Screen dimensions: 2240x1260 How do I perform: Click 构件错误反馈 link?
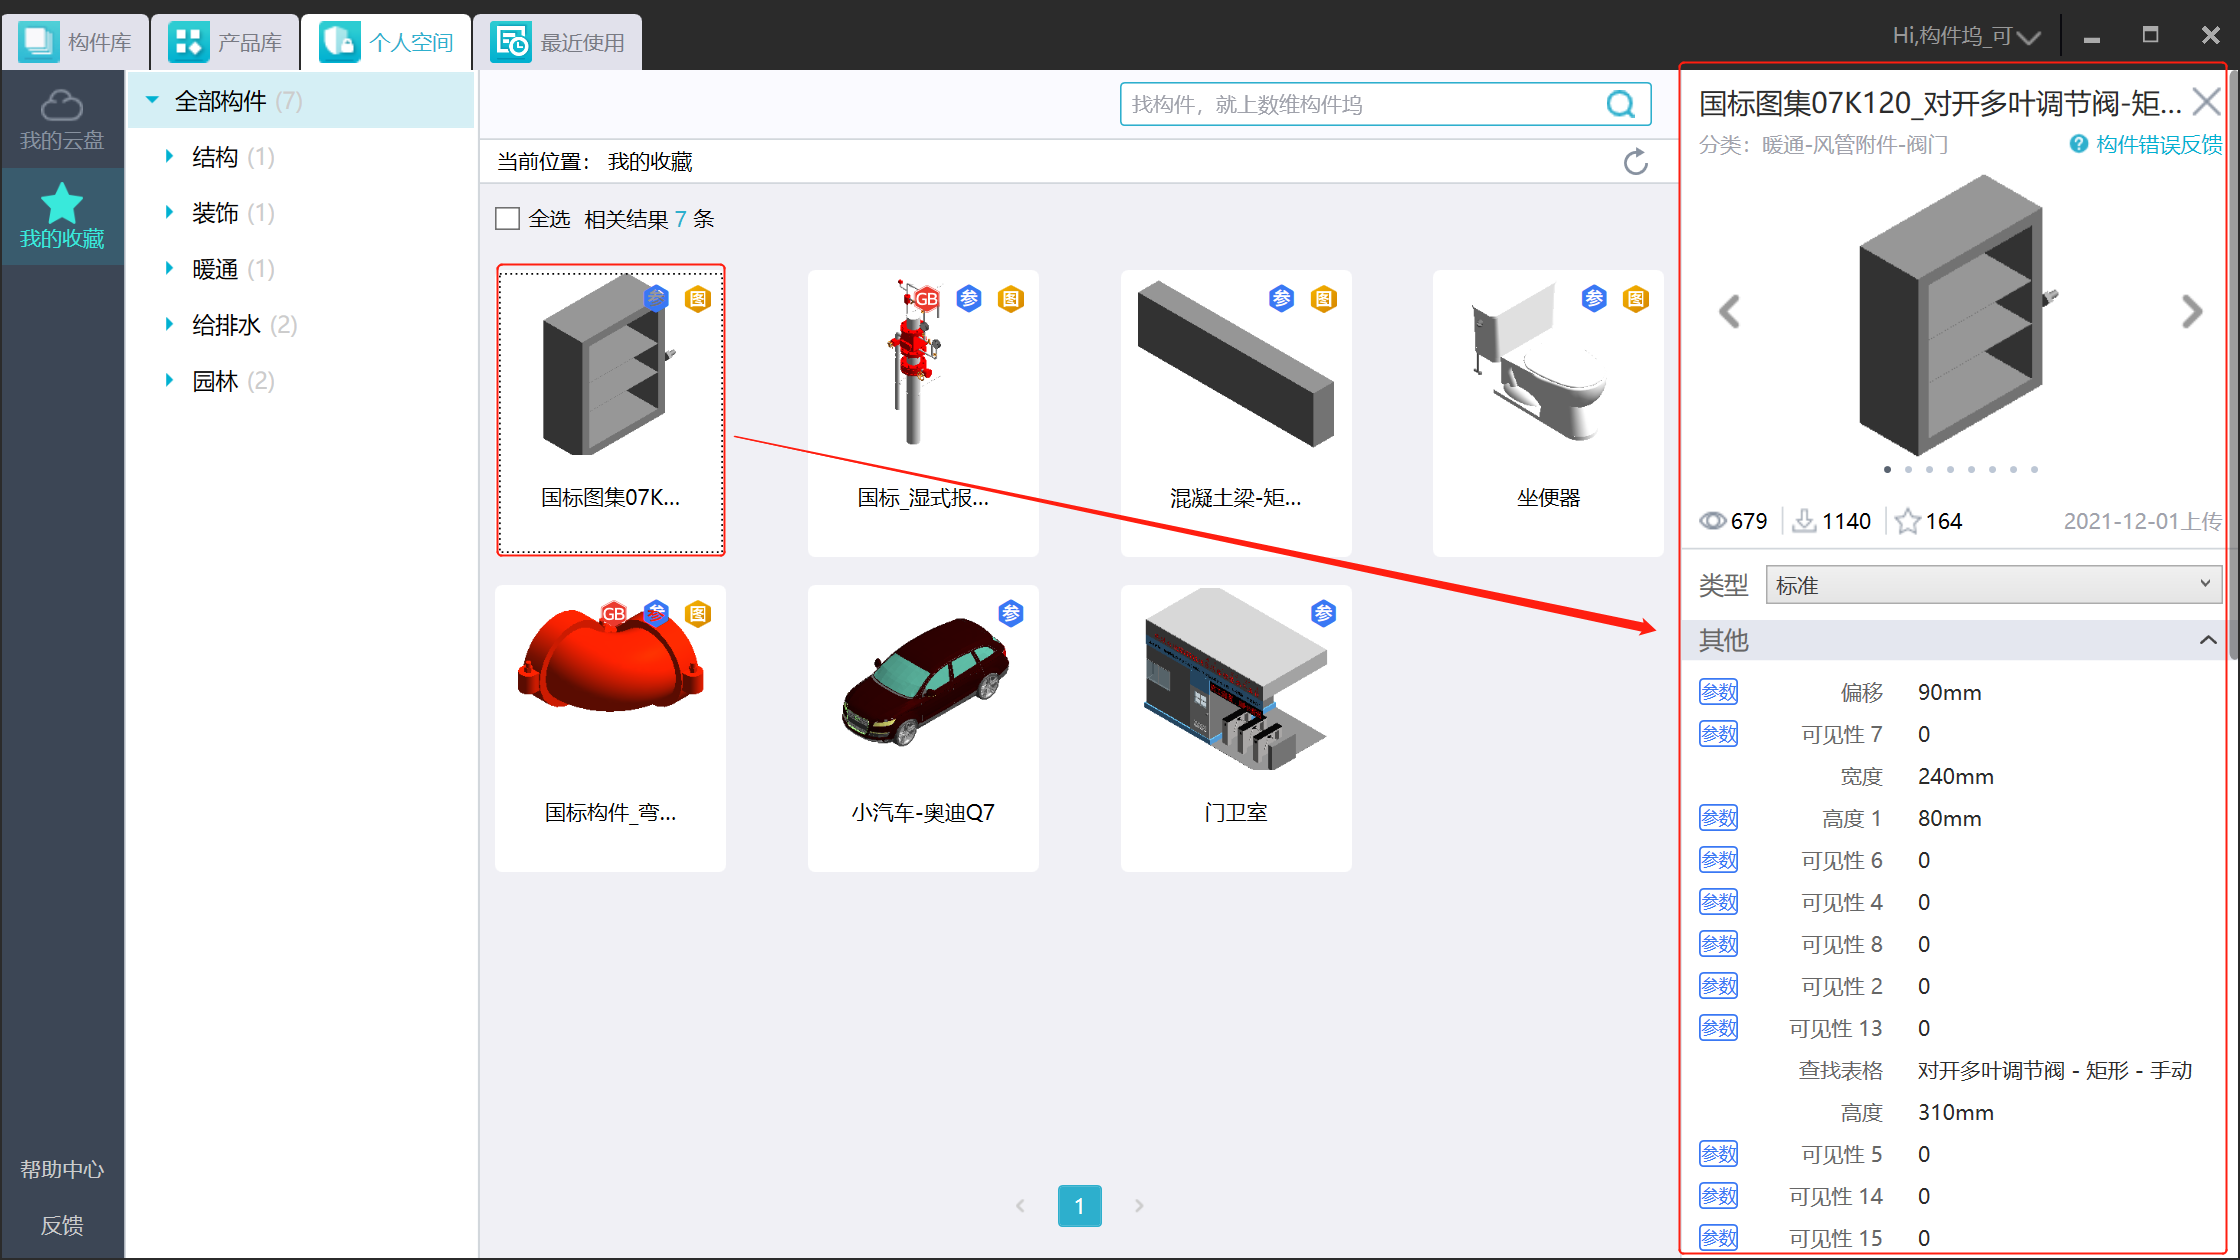(2158, 145)
